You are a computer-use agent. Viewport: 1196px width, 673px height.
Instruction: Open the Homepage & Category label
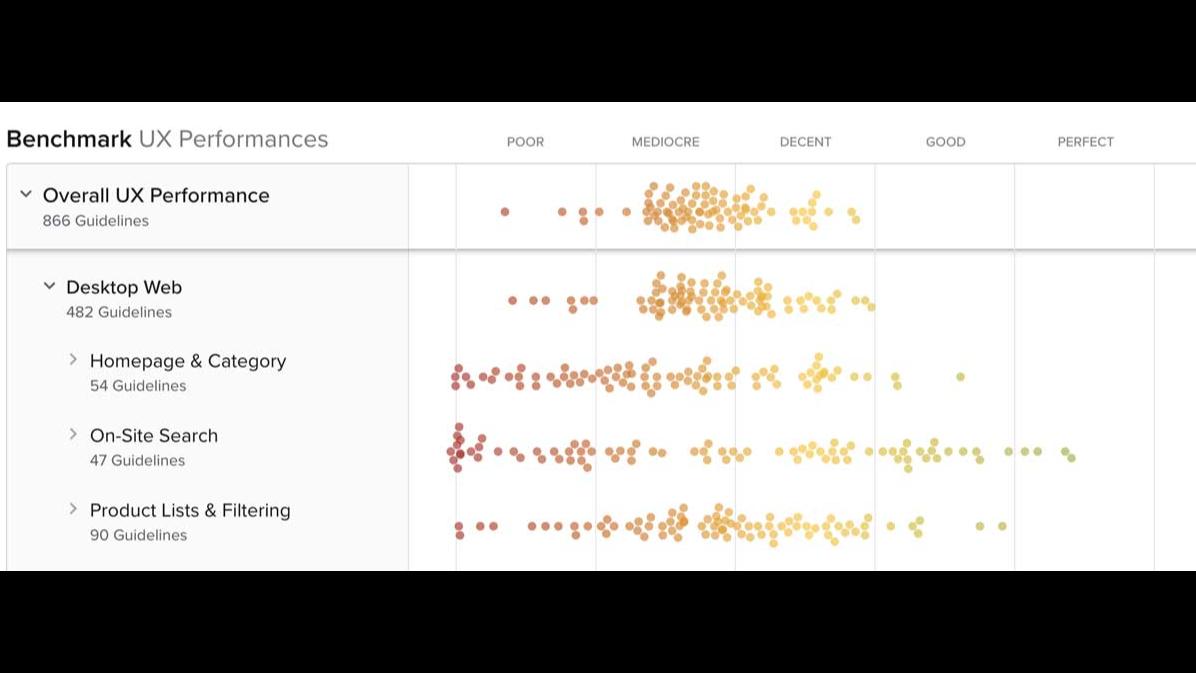(x=188, y=361)
